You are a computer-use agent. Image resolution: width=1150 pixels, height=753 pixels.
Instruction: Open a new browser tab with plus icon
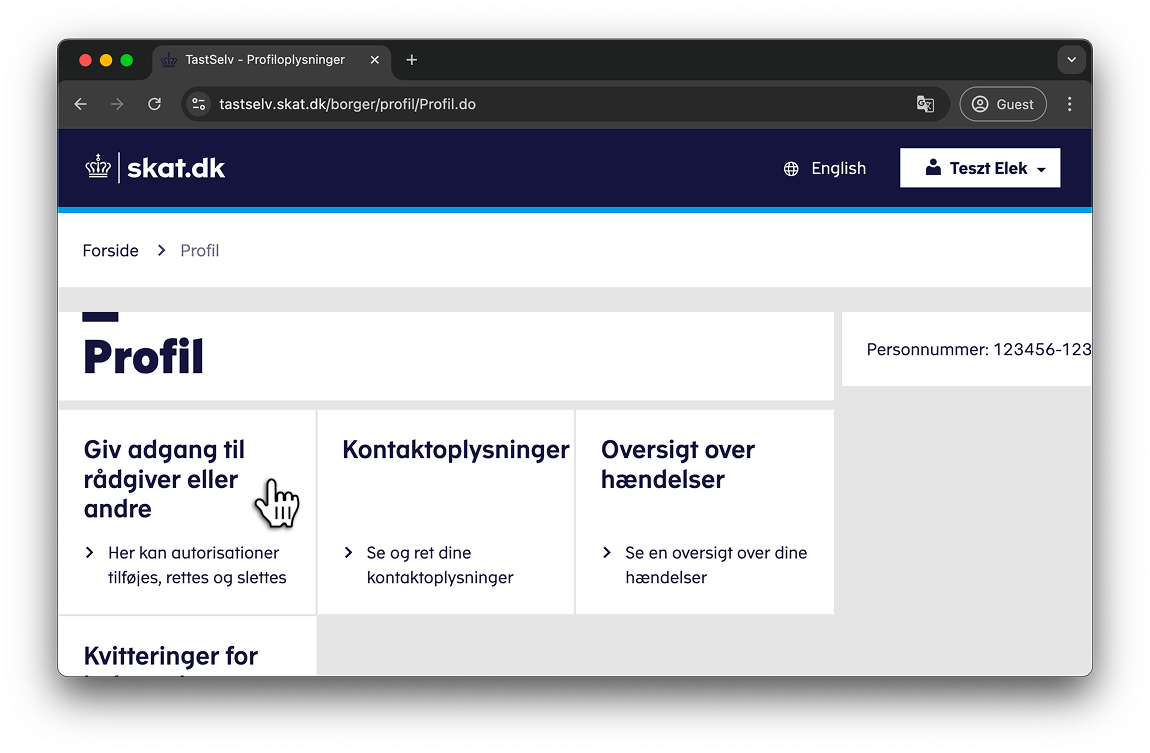click(412, 60)
